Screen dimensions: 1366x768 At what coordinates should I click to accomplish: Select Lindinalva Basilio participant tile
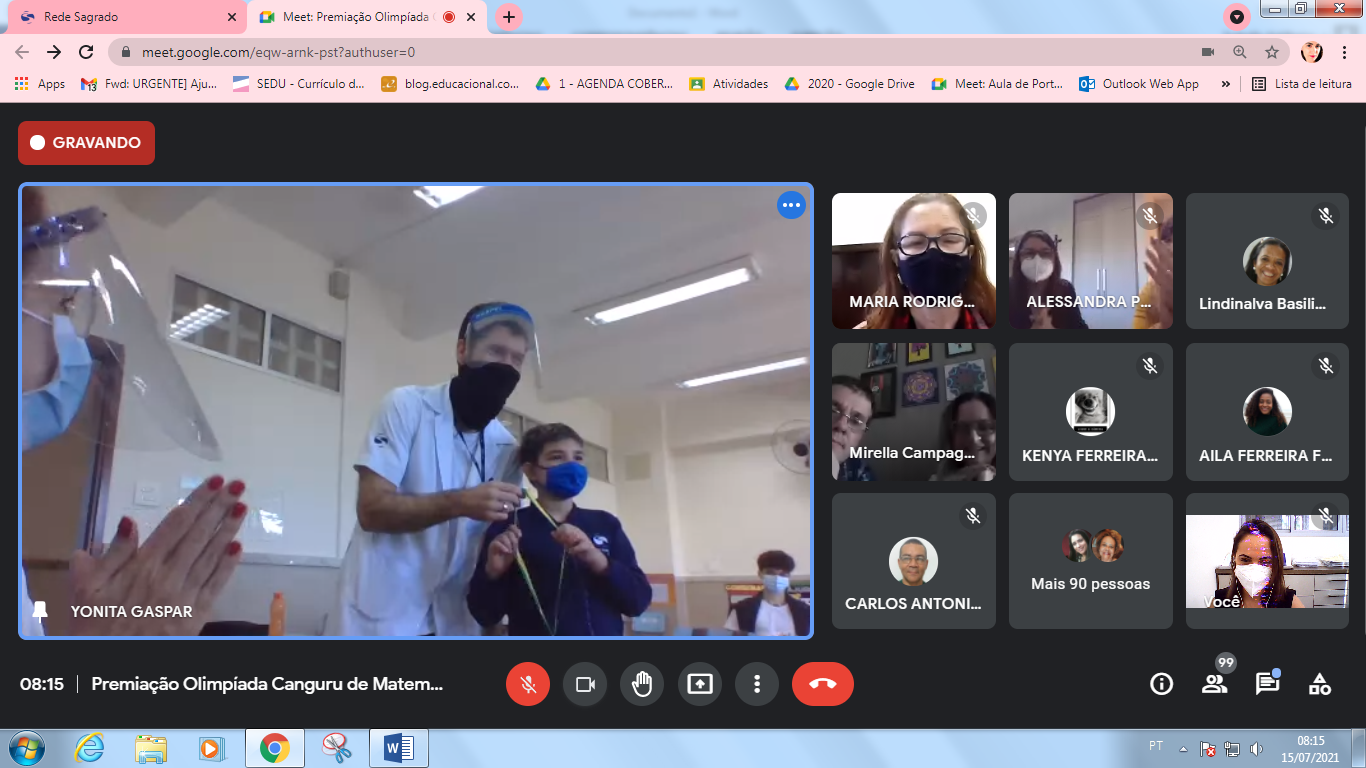pyautogui.click(x=1267, y=261)
